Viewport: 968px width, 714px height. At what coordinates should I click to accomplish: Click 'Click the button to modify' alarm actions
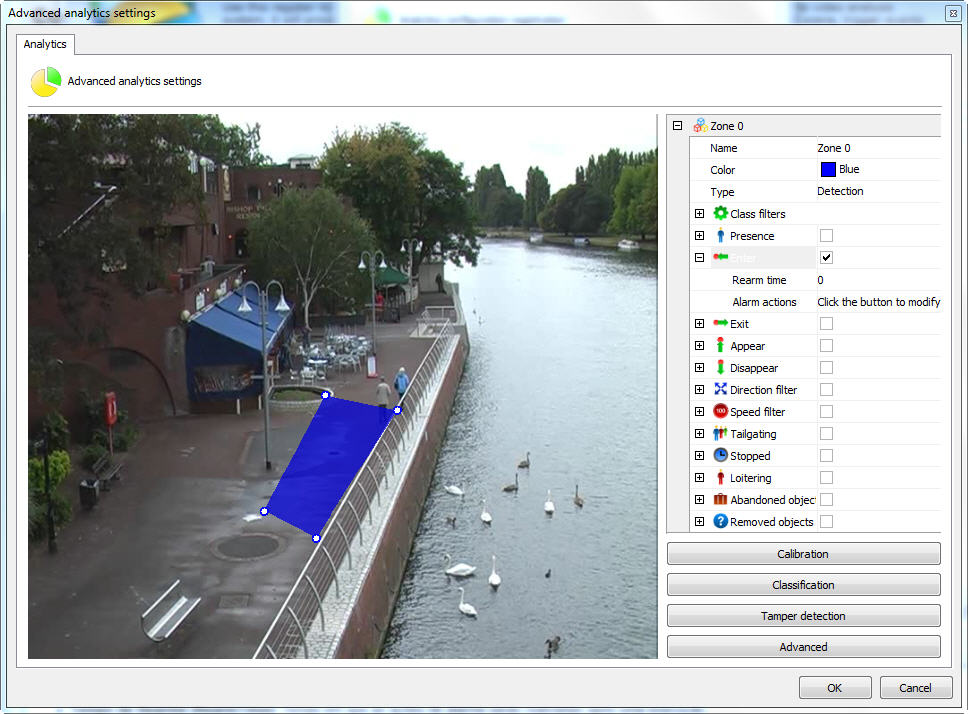tap(878, 302)
